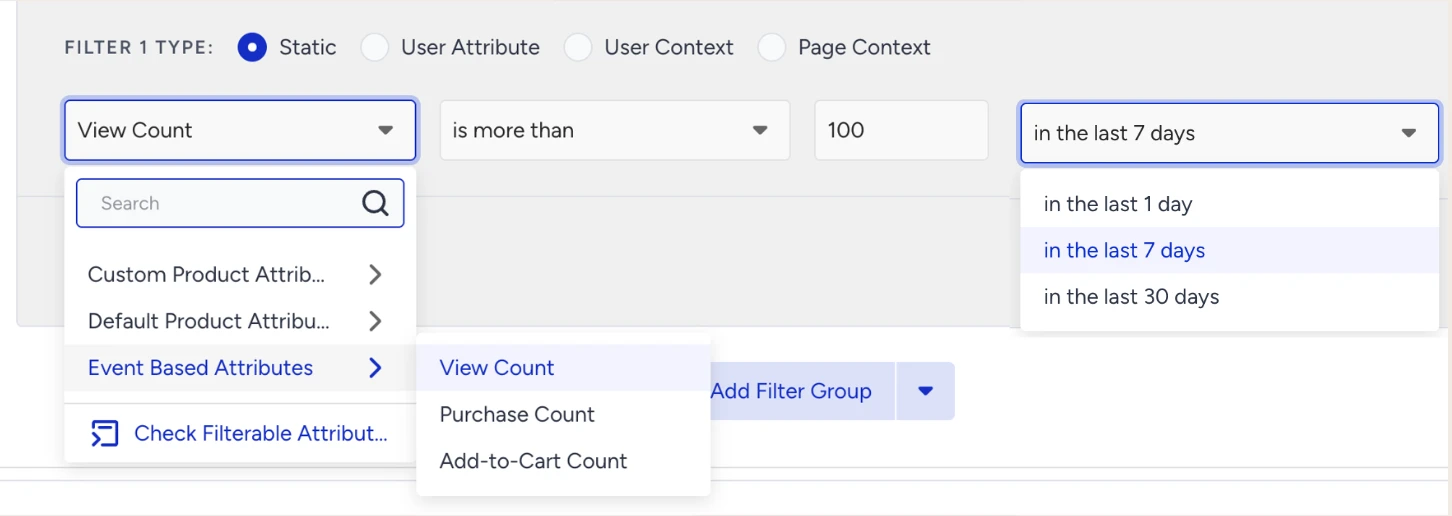Click the Event Based Attributes label
The width and height of the screenshot is (1452, 516).
click(200, 368)
